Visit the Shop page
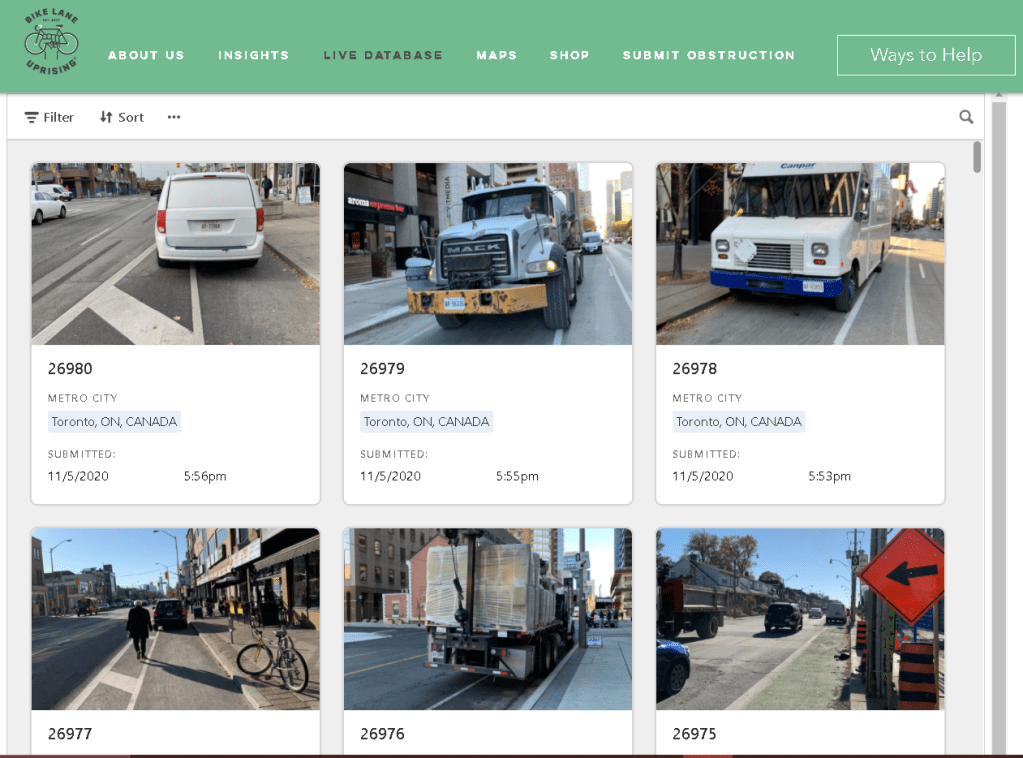Screen dimensions: 1023x758 569,55
